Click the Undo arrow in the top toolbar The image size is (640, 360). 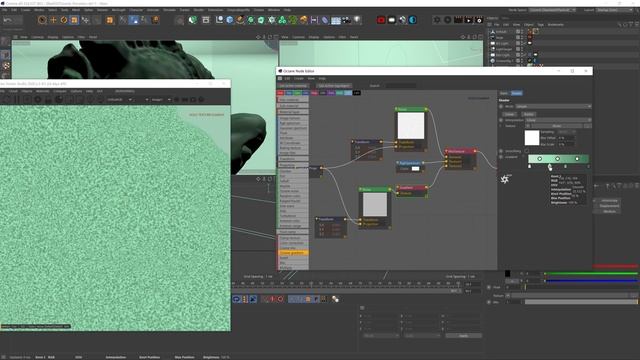click(x=7, y=20)
